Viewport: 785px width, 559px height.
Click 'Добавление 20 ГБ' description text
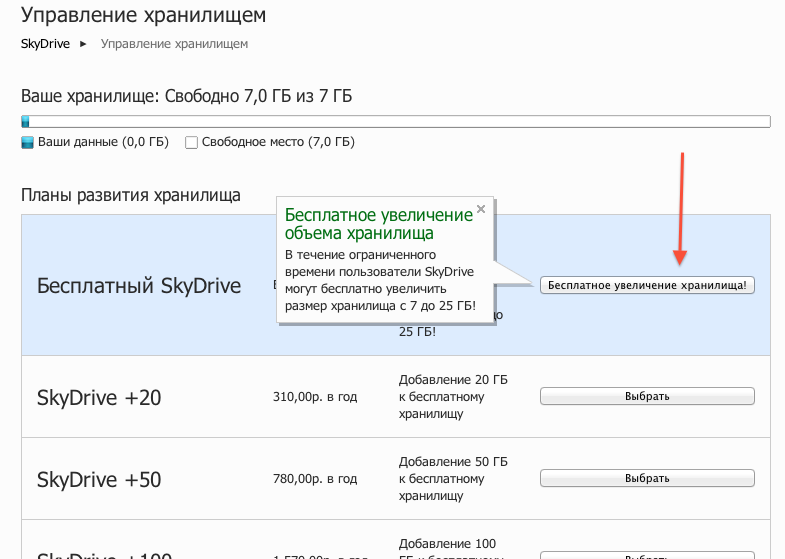(453, 380)
